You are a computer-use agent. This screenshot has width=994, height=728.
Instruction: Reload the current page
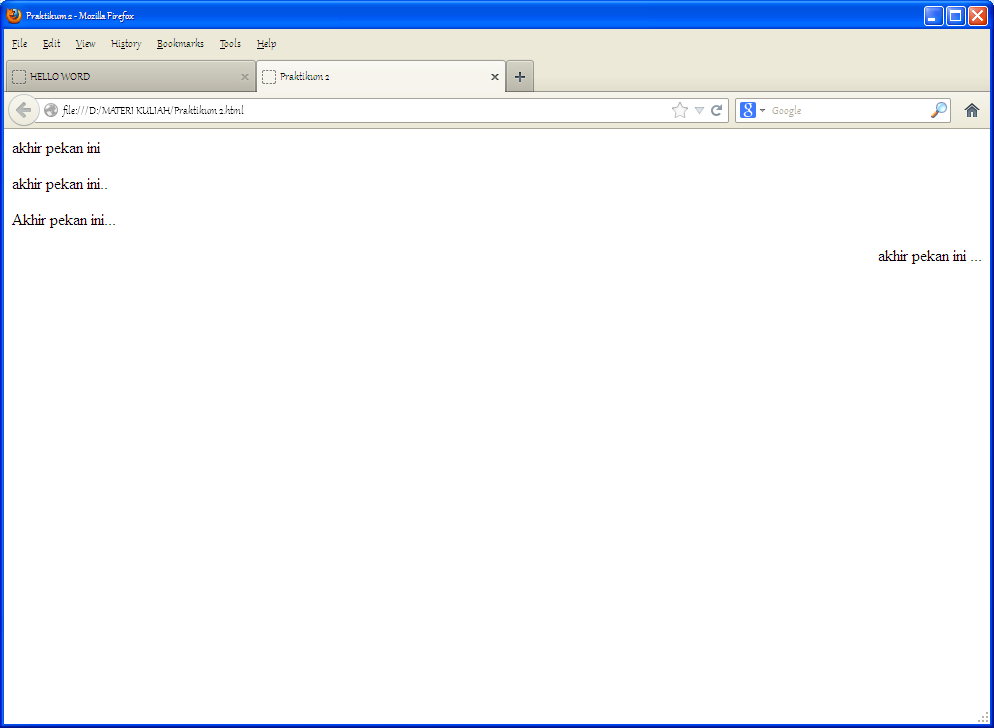coord(716,110)
